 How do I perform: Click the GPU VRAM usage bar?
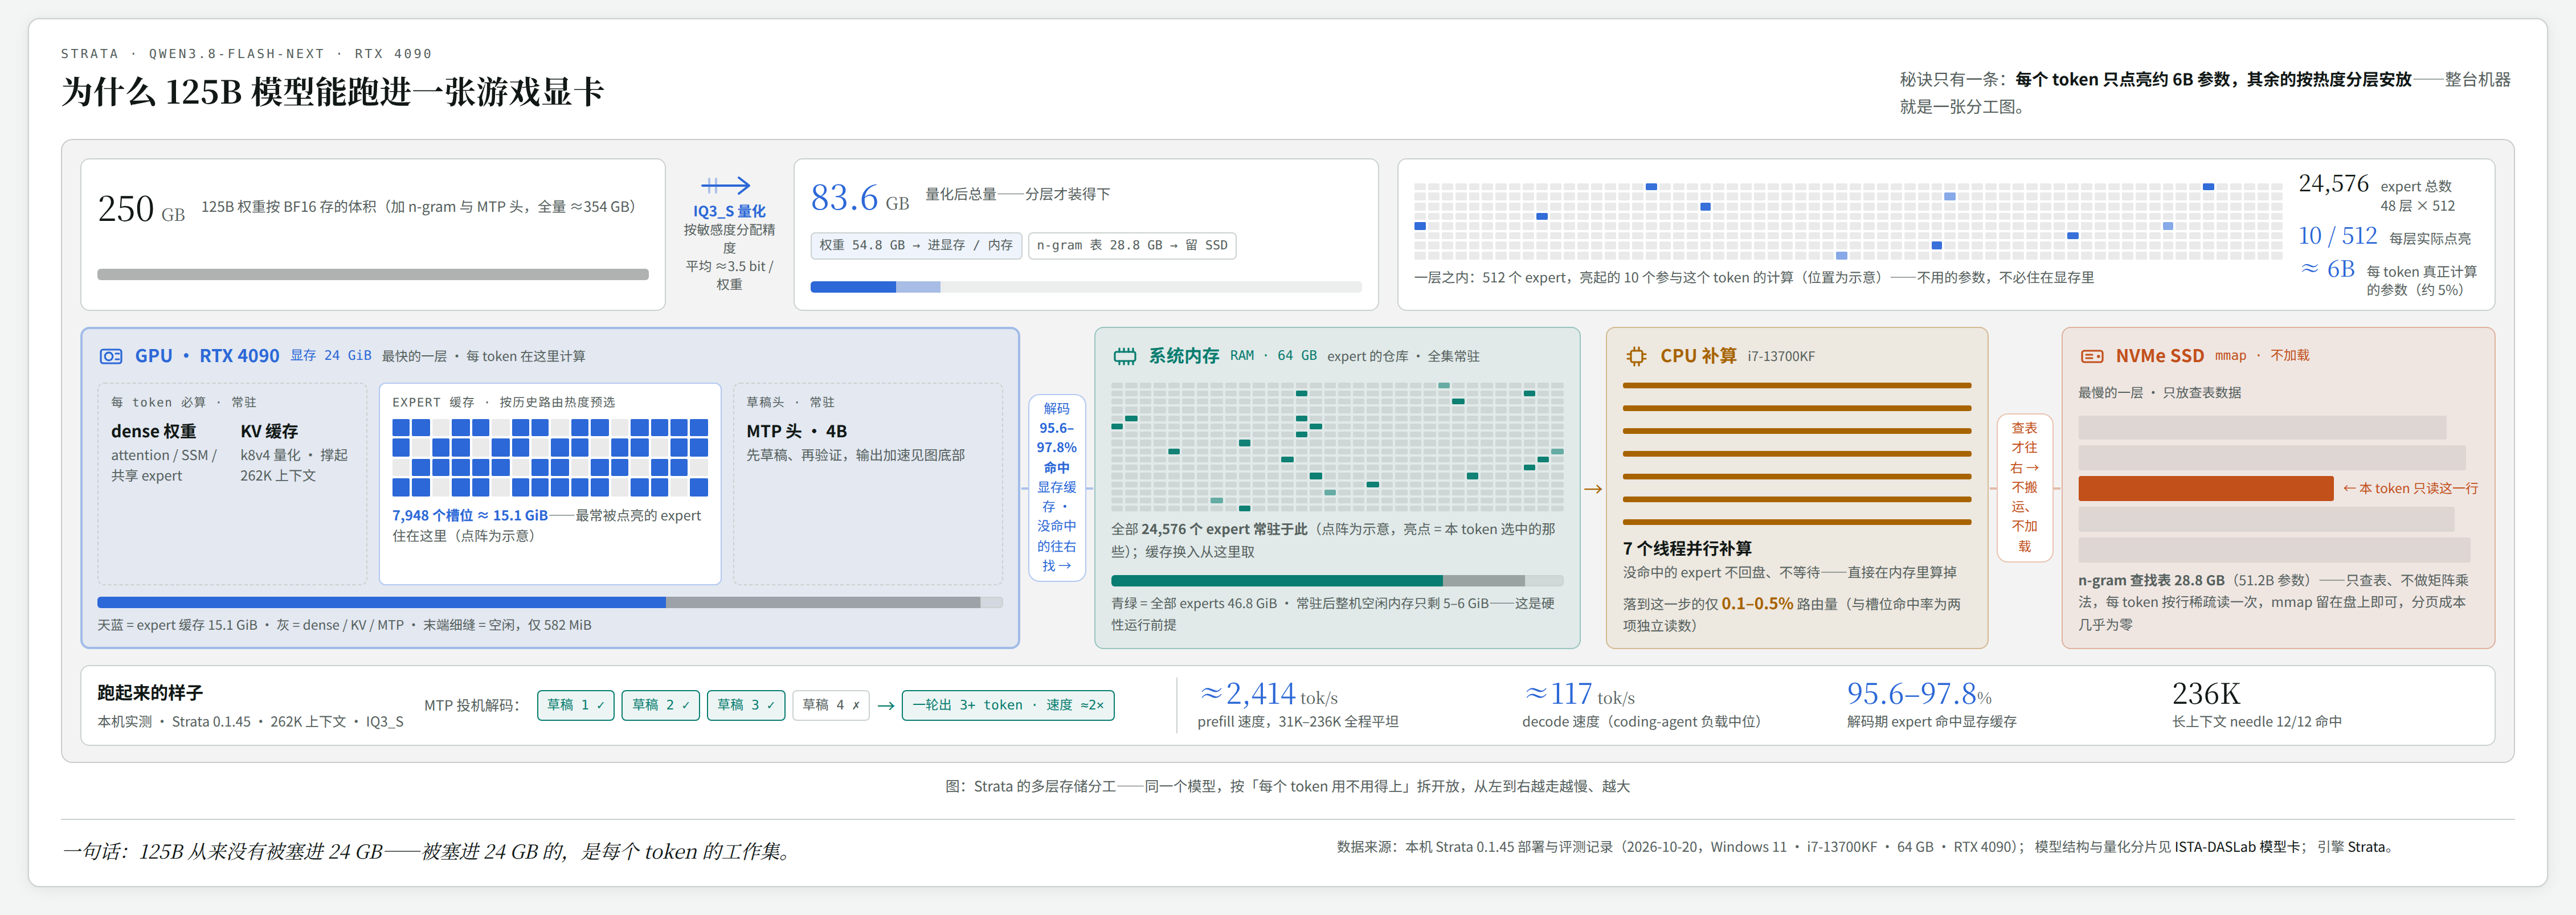click(550, 602)
